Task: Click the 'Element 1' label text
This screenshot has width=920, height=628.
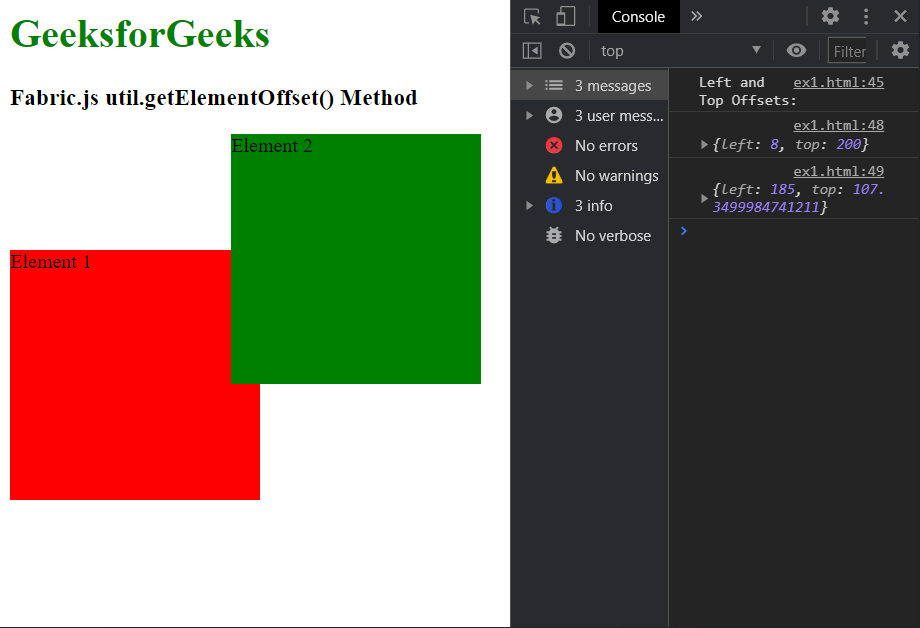Action: pos(50,262)
